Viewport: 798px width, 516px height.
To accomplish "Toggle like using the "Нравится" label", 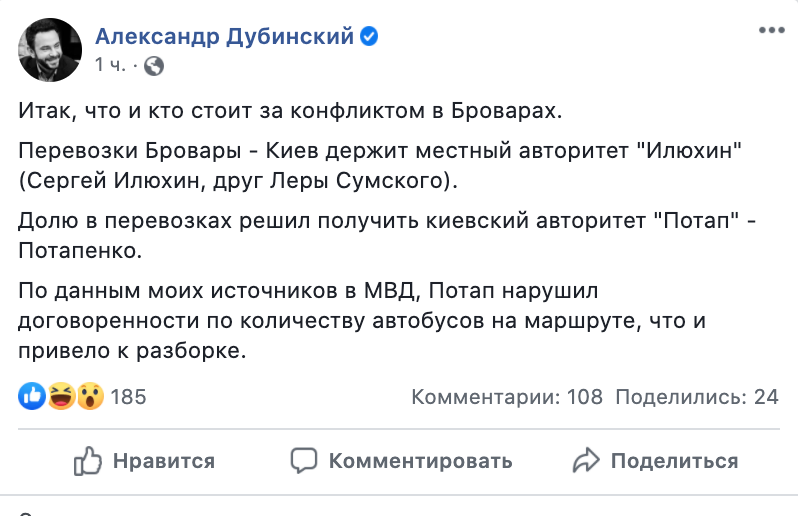I will point(164,461).
